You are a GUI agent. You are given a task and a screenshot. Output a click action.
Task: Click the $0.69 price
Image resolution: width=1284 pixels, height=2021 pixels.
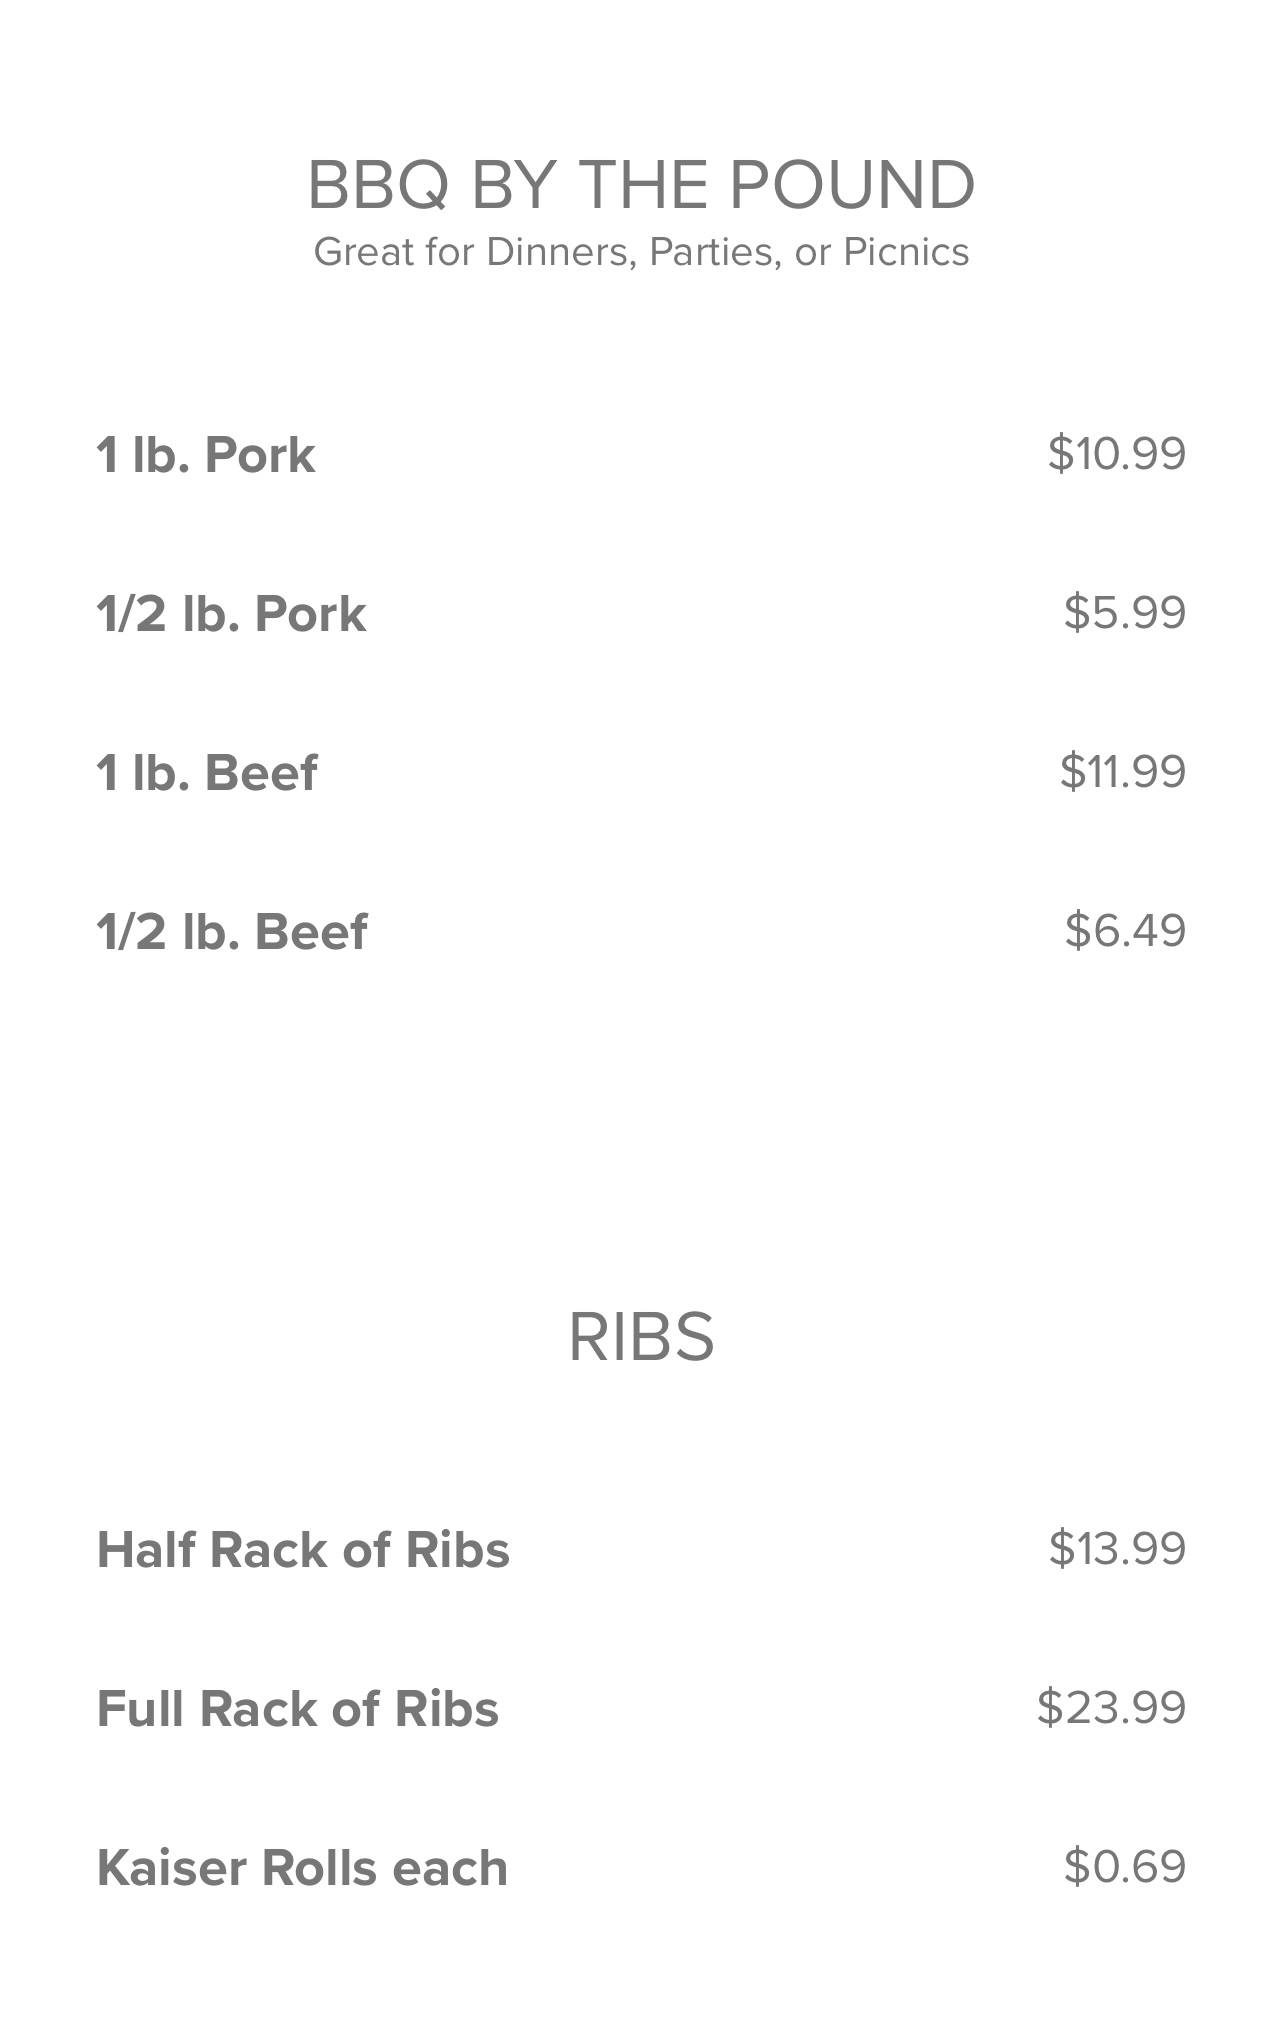click(x=1124, y=1866)
